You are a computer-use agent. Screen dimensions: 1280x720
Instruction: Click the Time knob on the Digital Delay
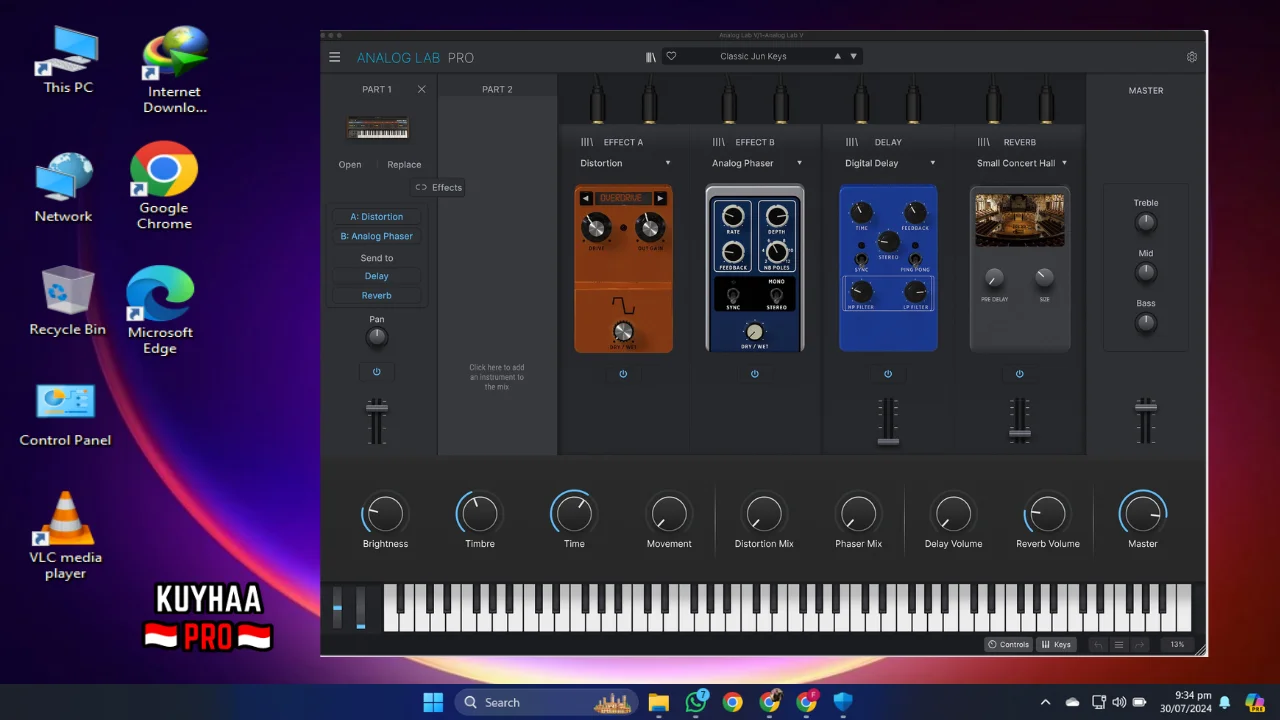(861, 212)
